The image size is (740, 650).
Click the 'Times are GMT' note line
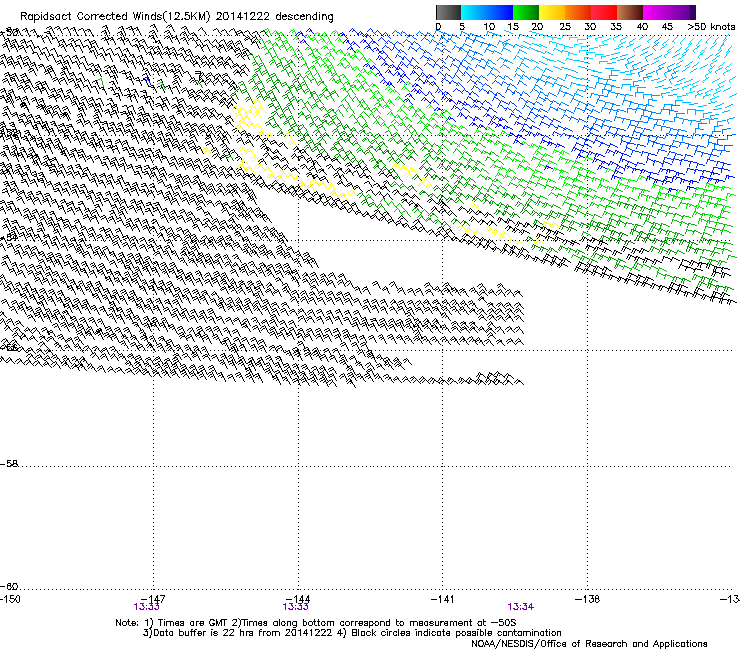pos(316,623)
